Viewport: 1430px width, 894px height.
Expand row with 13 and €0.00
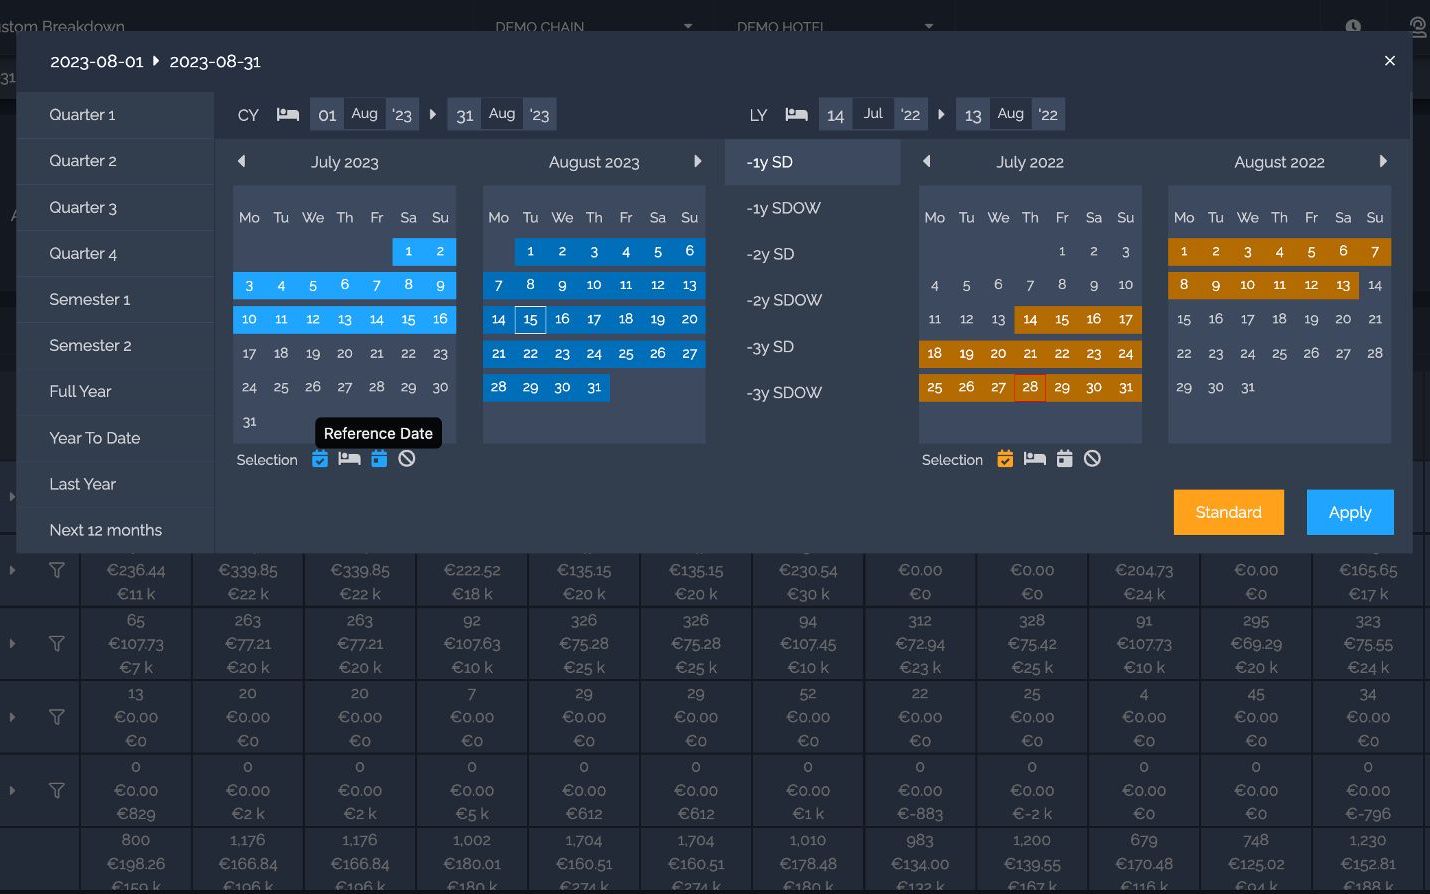point(12,717)
